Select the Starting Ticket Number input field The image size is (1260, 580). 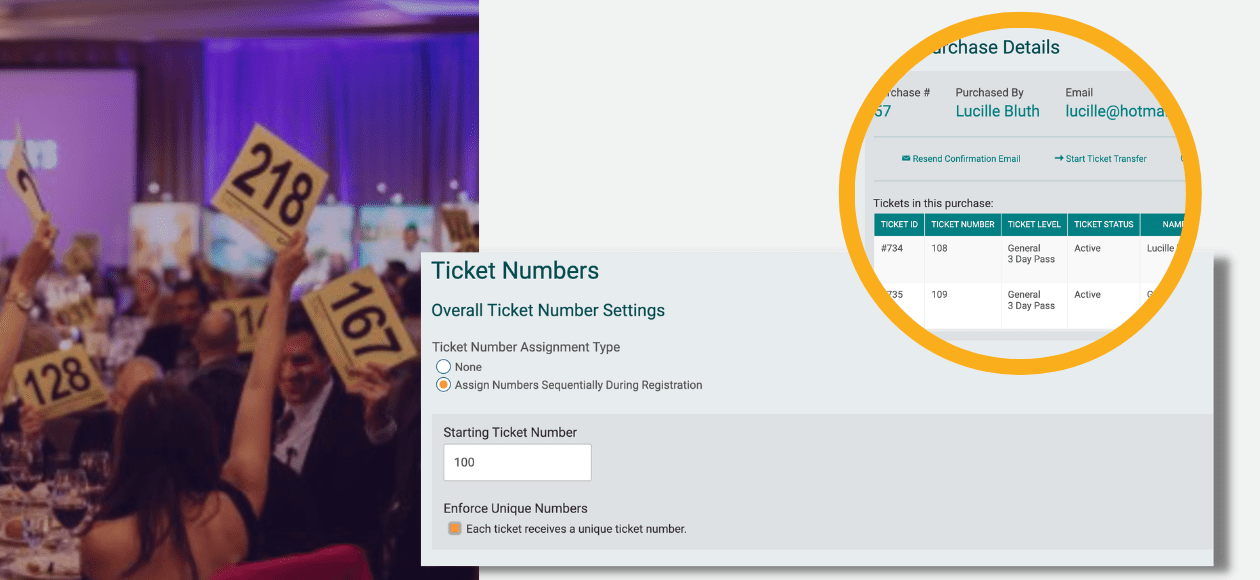(x=517, y=462)
